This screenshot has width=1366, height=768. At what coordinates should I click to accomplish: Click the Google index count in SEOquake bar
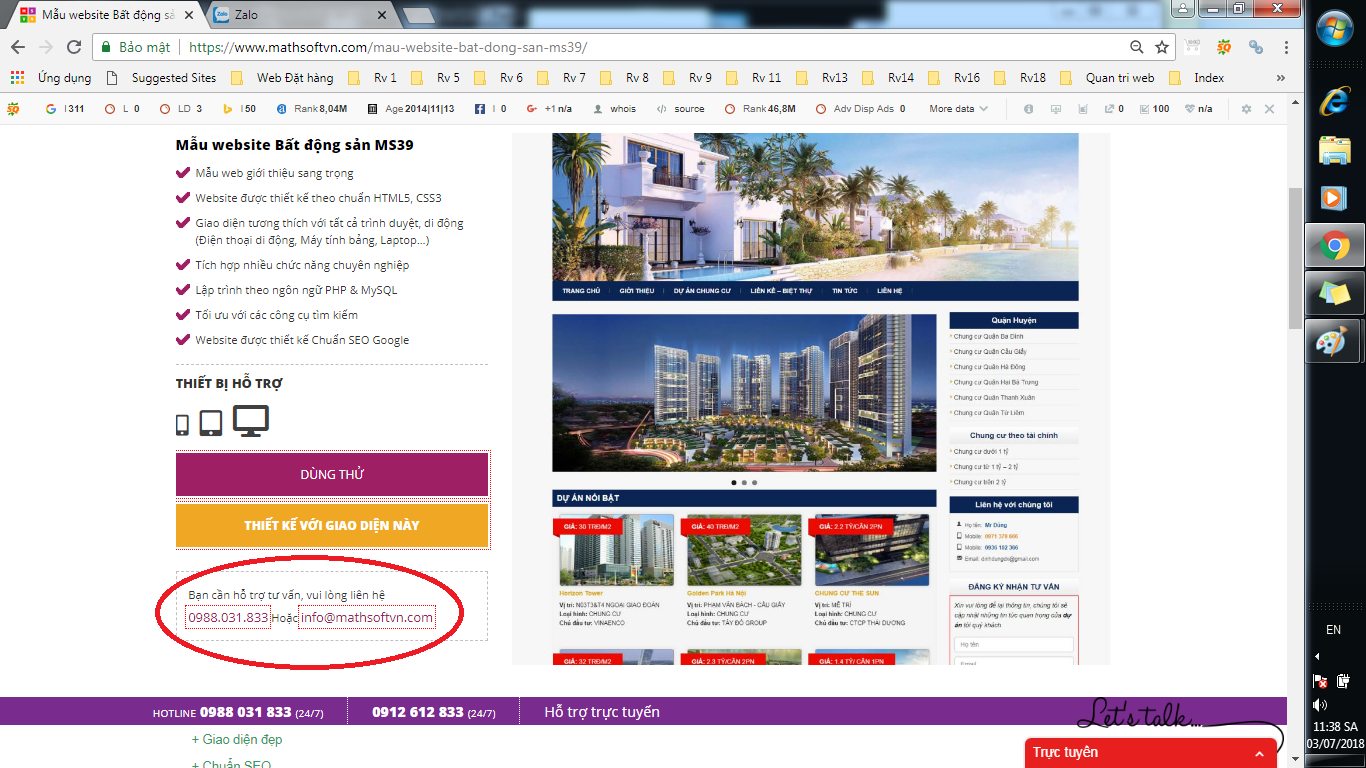65,109
